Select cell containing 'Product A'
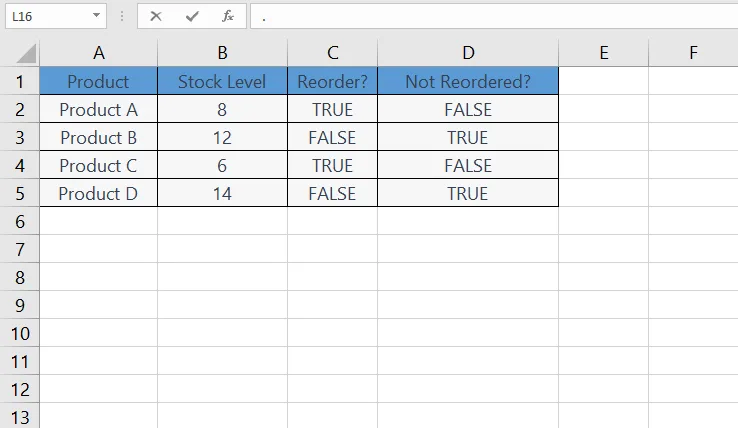Viewport: 738px width, 428px height. click(x=98, y=109)
